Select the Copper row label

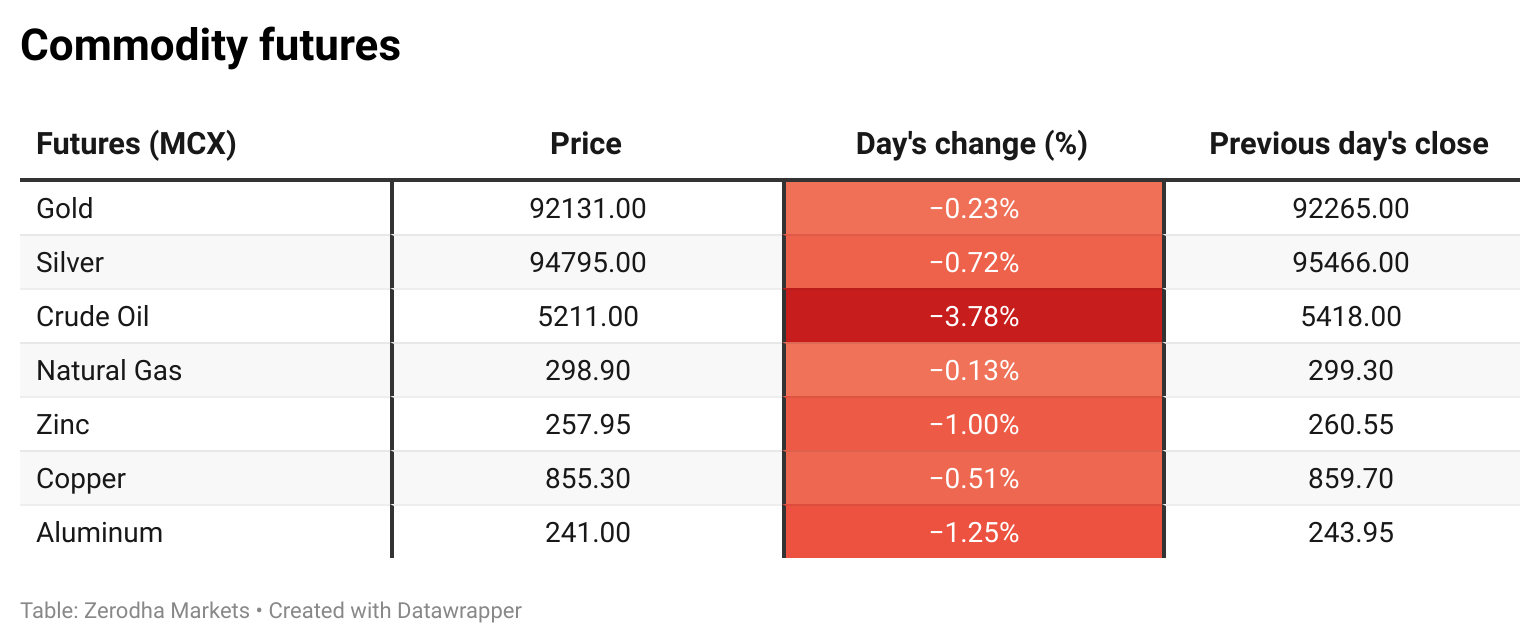pos(81,479)
